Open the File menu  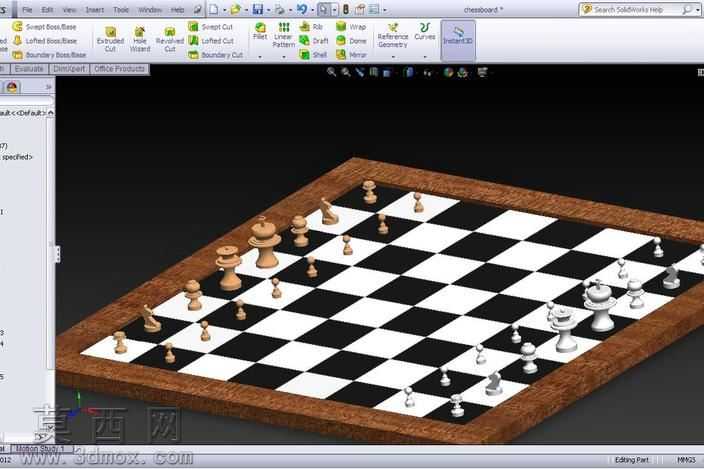pyautogui.click(x=27, y=9)
